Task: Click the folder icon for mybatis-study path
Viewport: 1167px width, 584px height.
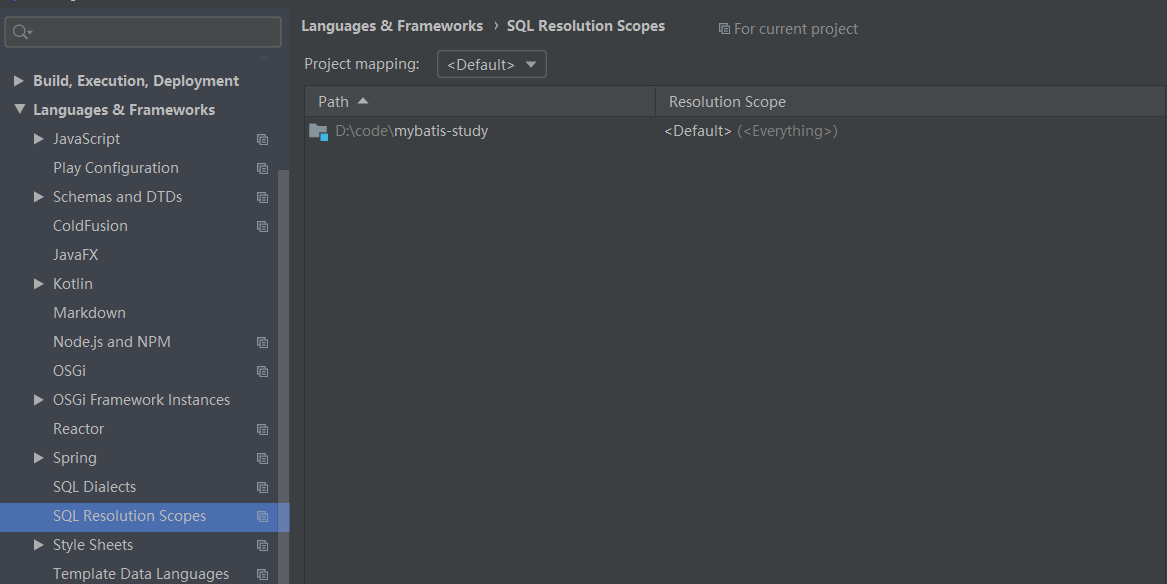Action: tap(319, 132)
